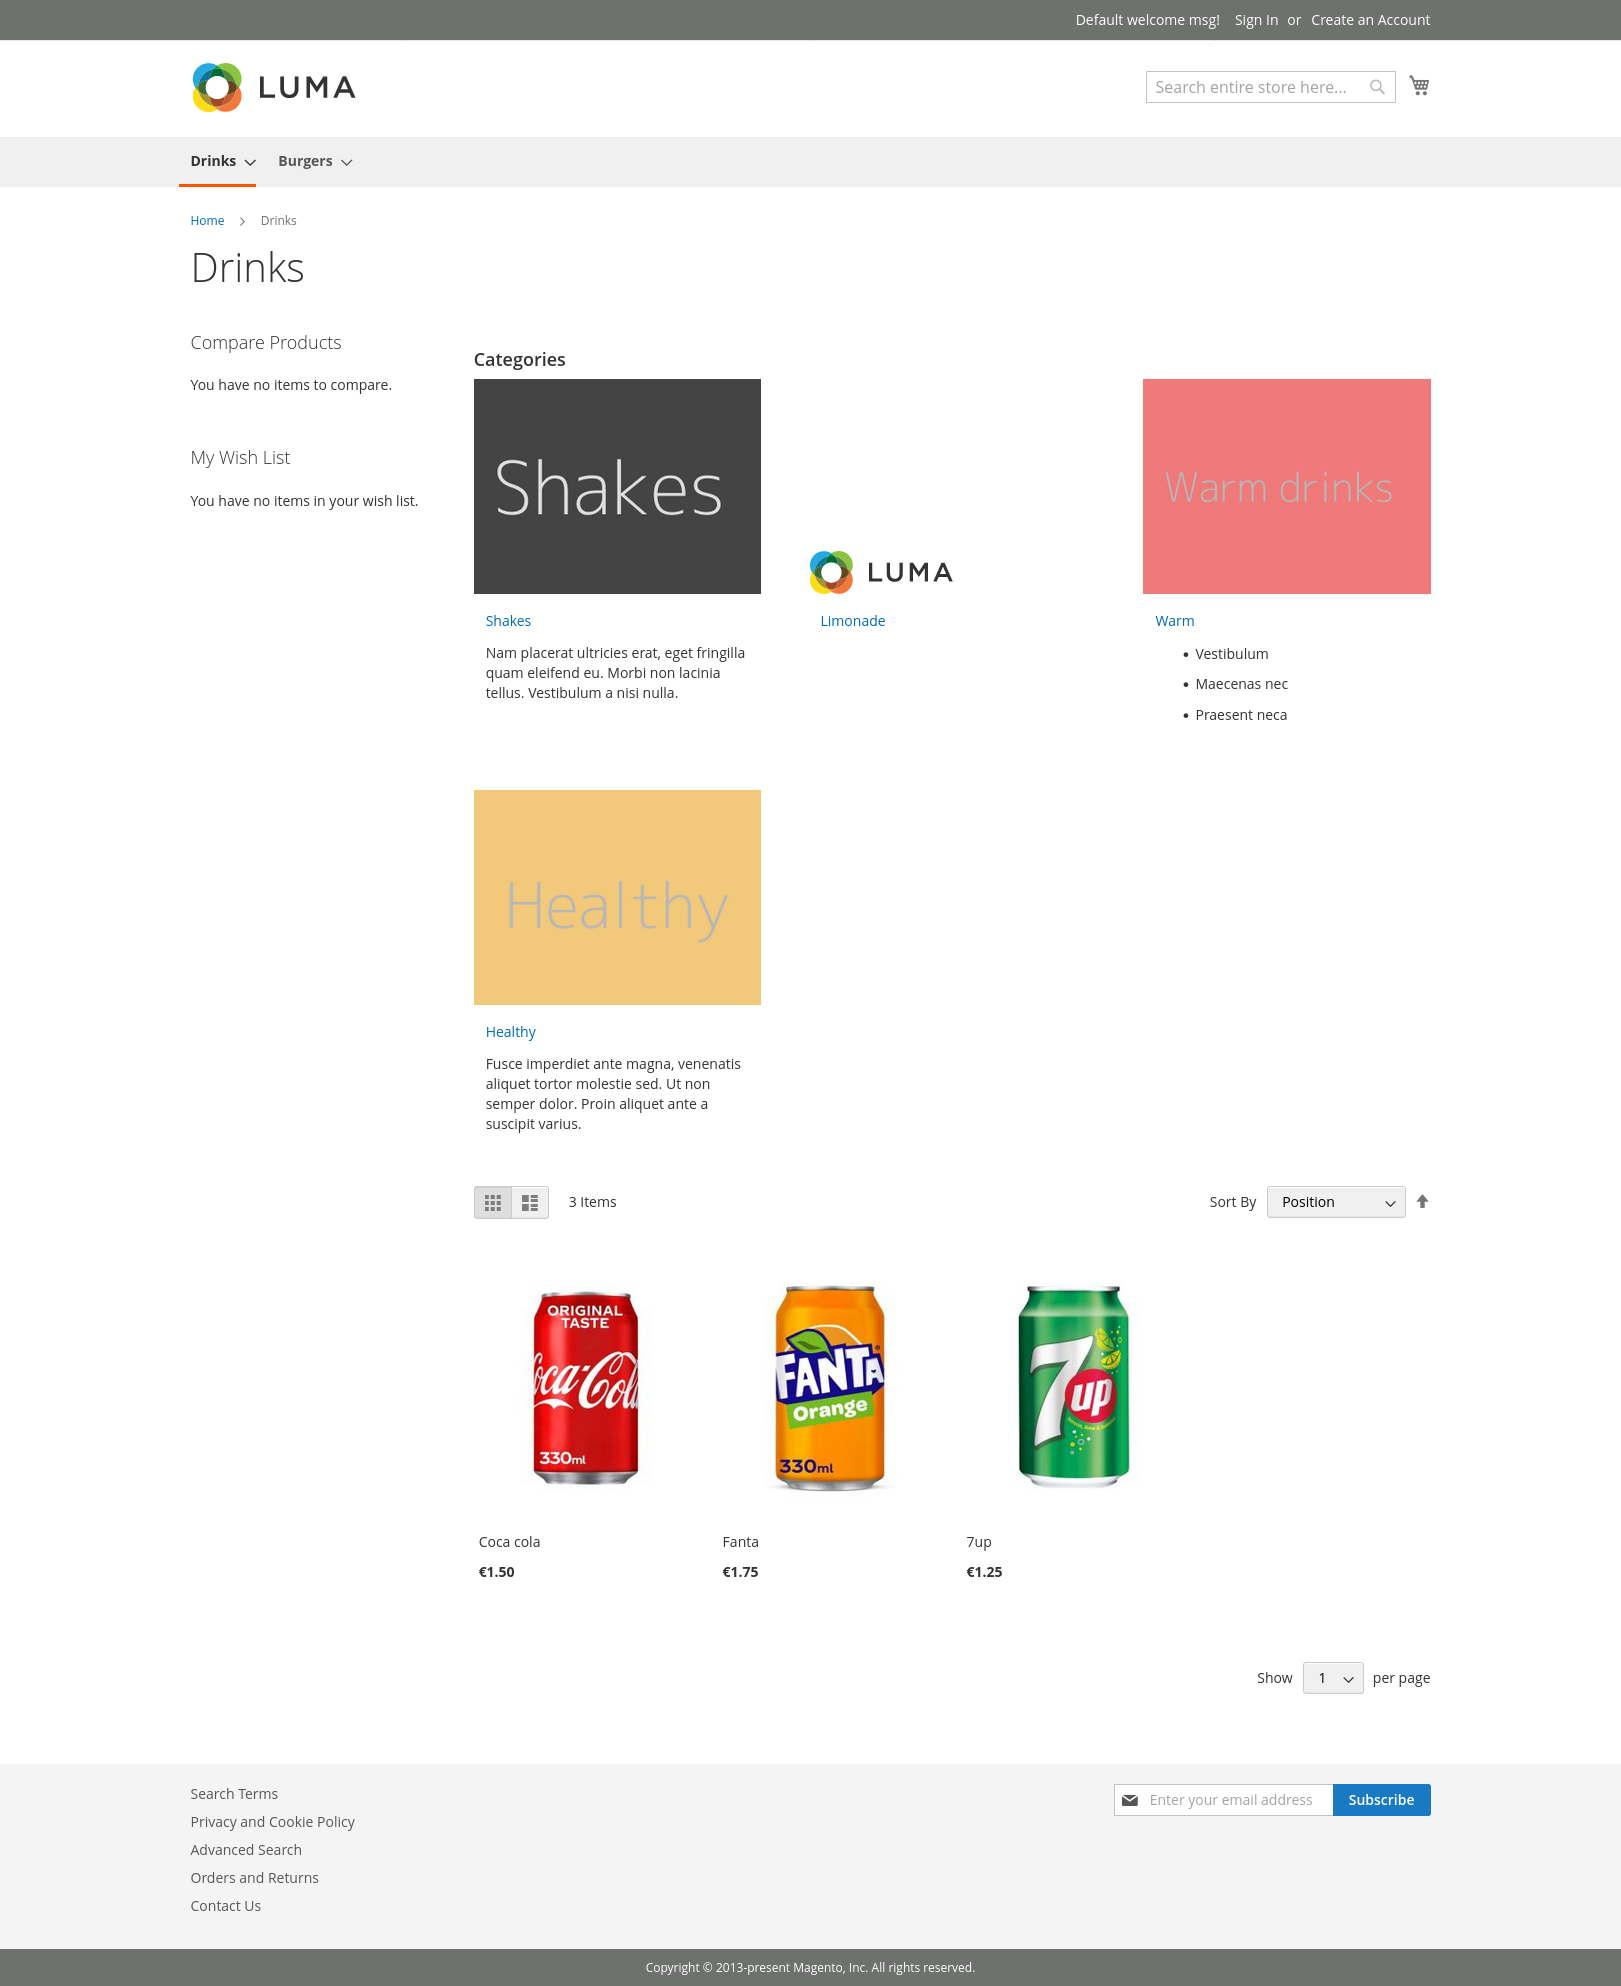Open the Sort By Position dropdown
The width and height of the screenshot is (1621, 1986).
1335,1202
